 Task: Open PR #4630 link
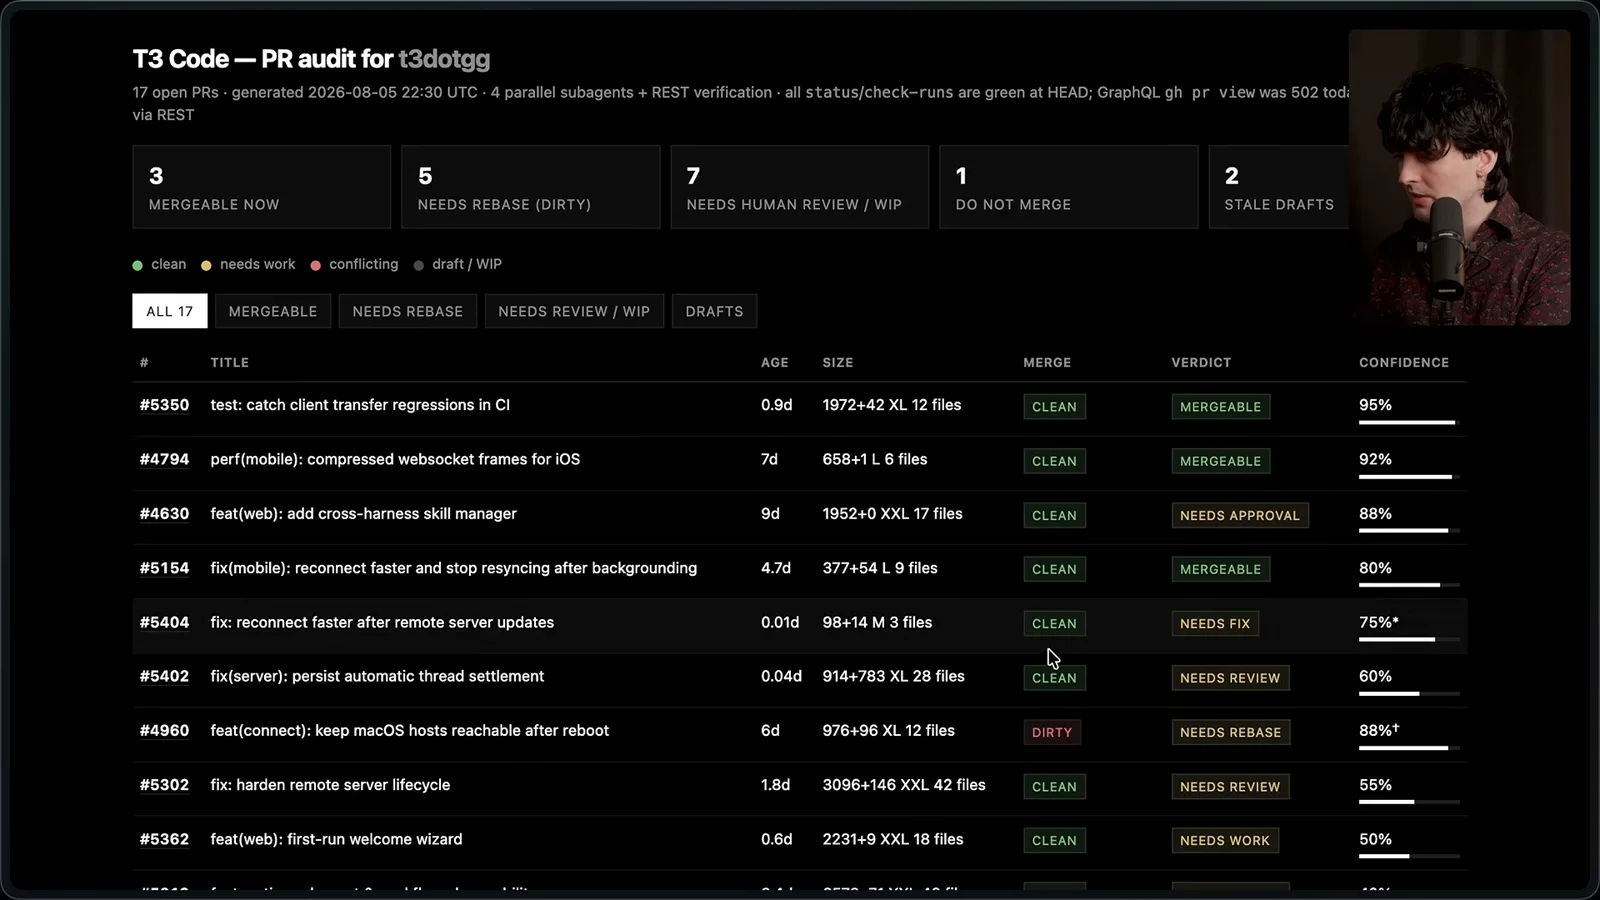click(164, 513)
